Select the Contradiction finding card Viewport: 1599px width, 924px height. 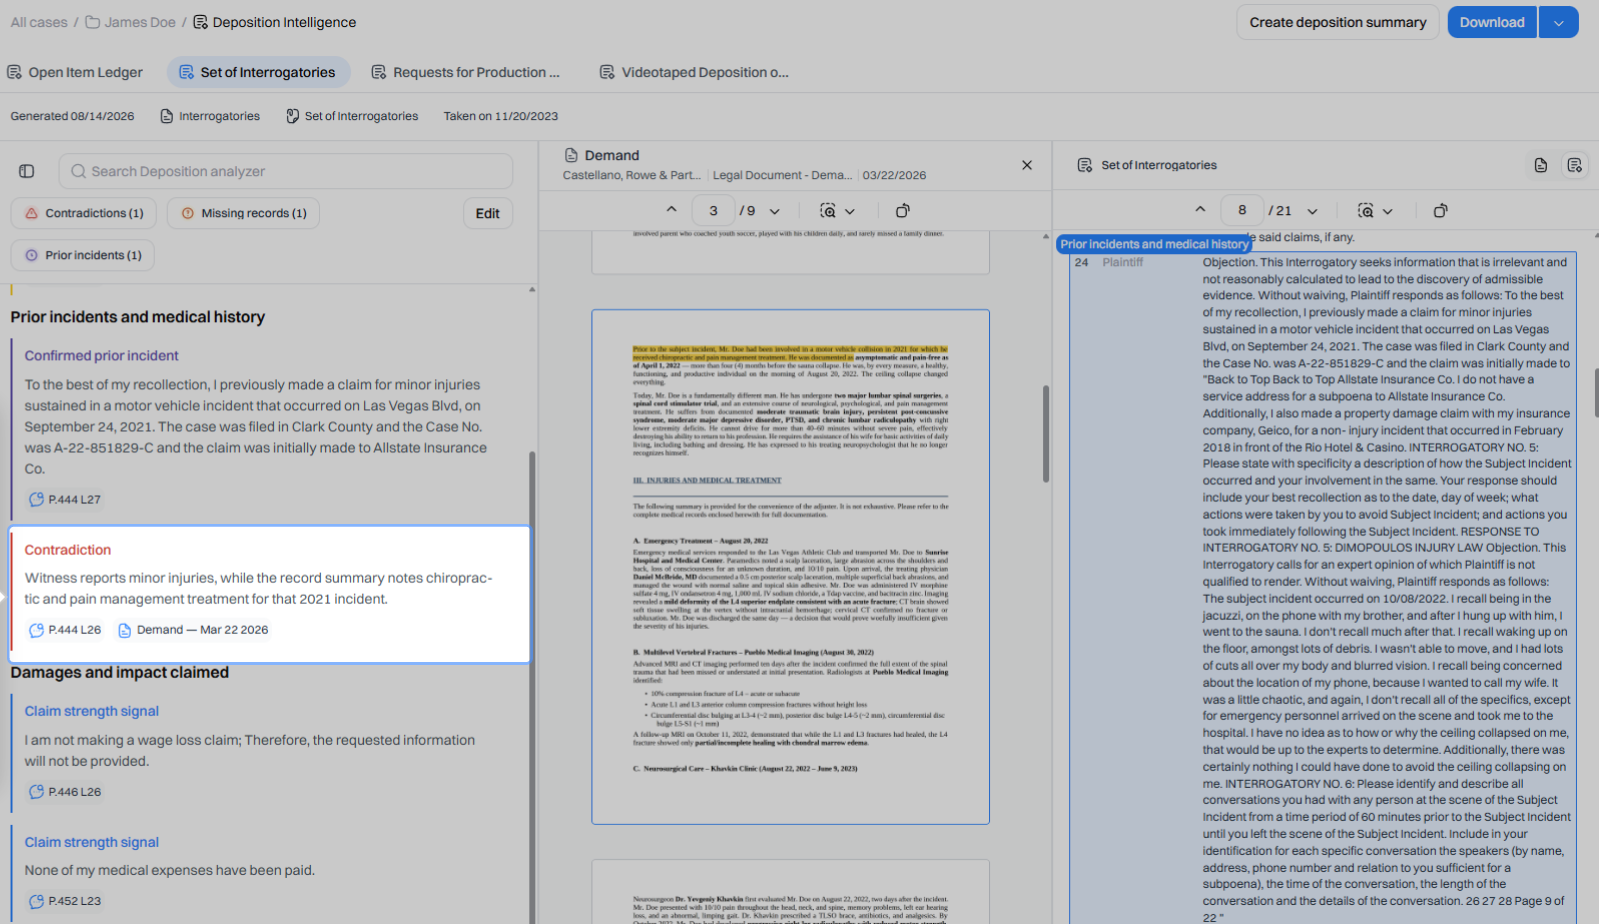pos(270,594)
